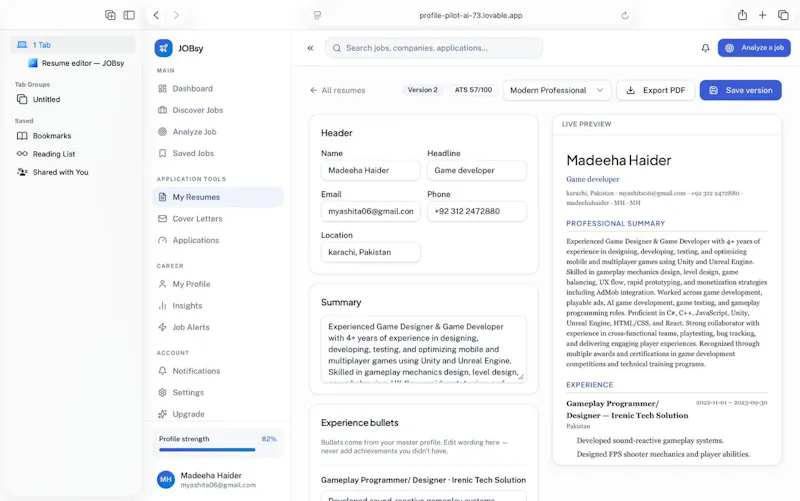The height and width of the screenshot is (501, 800).
Task: Click the MH user avatar
Action: pyautogui.click(x=166, y=480)
